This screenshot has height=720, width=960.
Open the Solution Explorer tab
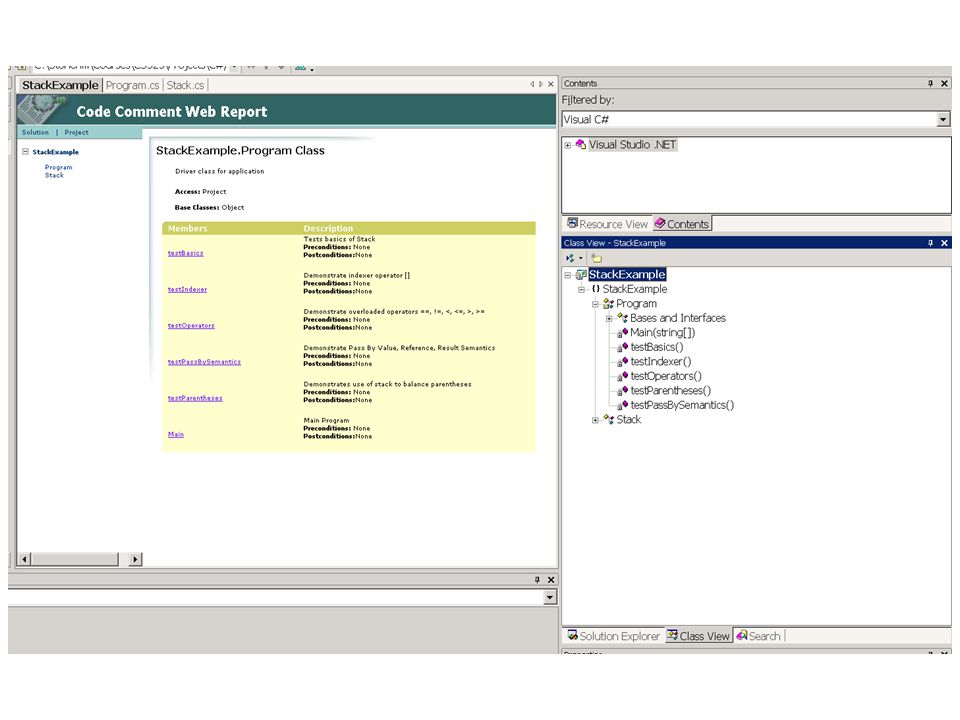[613, 636]
